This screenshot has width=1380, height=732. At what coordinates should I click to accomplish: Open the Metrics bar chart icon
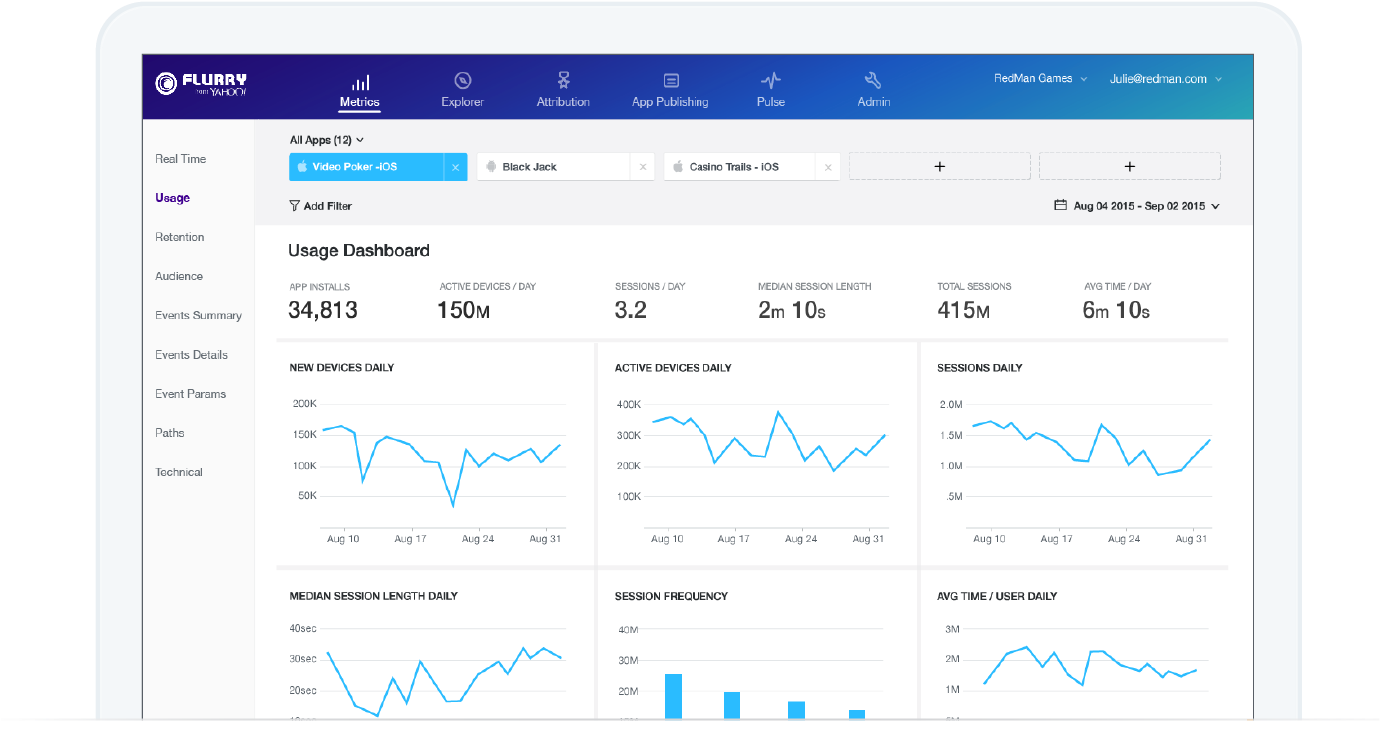point(360,82)
